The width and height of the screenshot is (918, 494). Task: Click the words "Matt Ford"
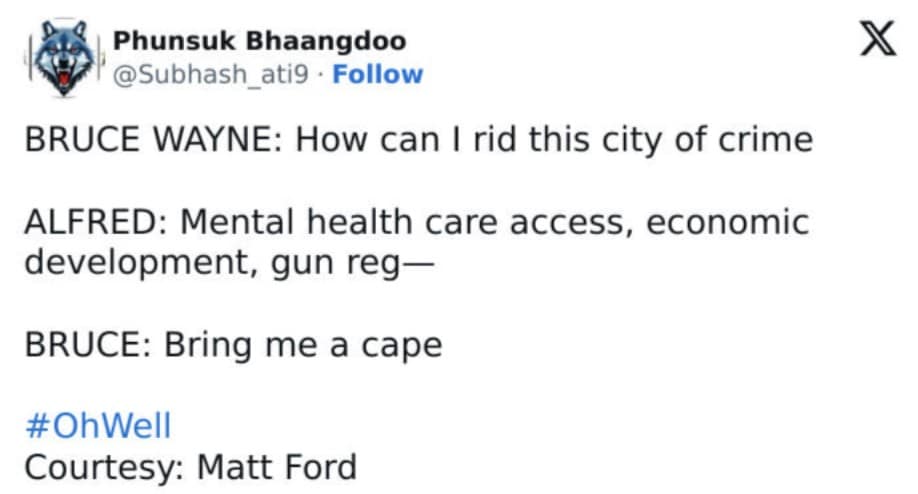tap(276, 467)
